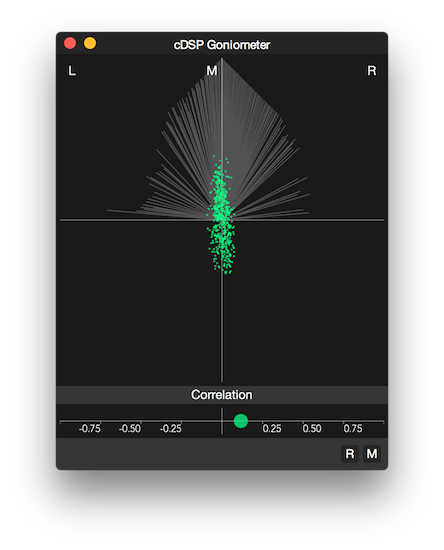Click the M button beside R
The width and height of the screenshot is (444, 550).
click(x=372, y=454)
